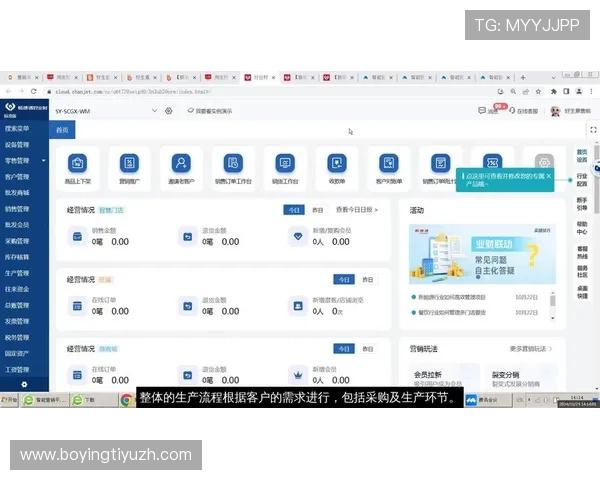This screenshot has height=480, width=600.
Task: Select 今日 toggle in second 经营情况 panel
Action: (x=344, y=279)
